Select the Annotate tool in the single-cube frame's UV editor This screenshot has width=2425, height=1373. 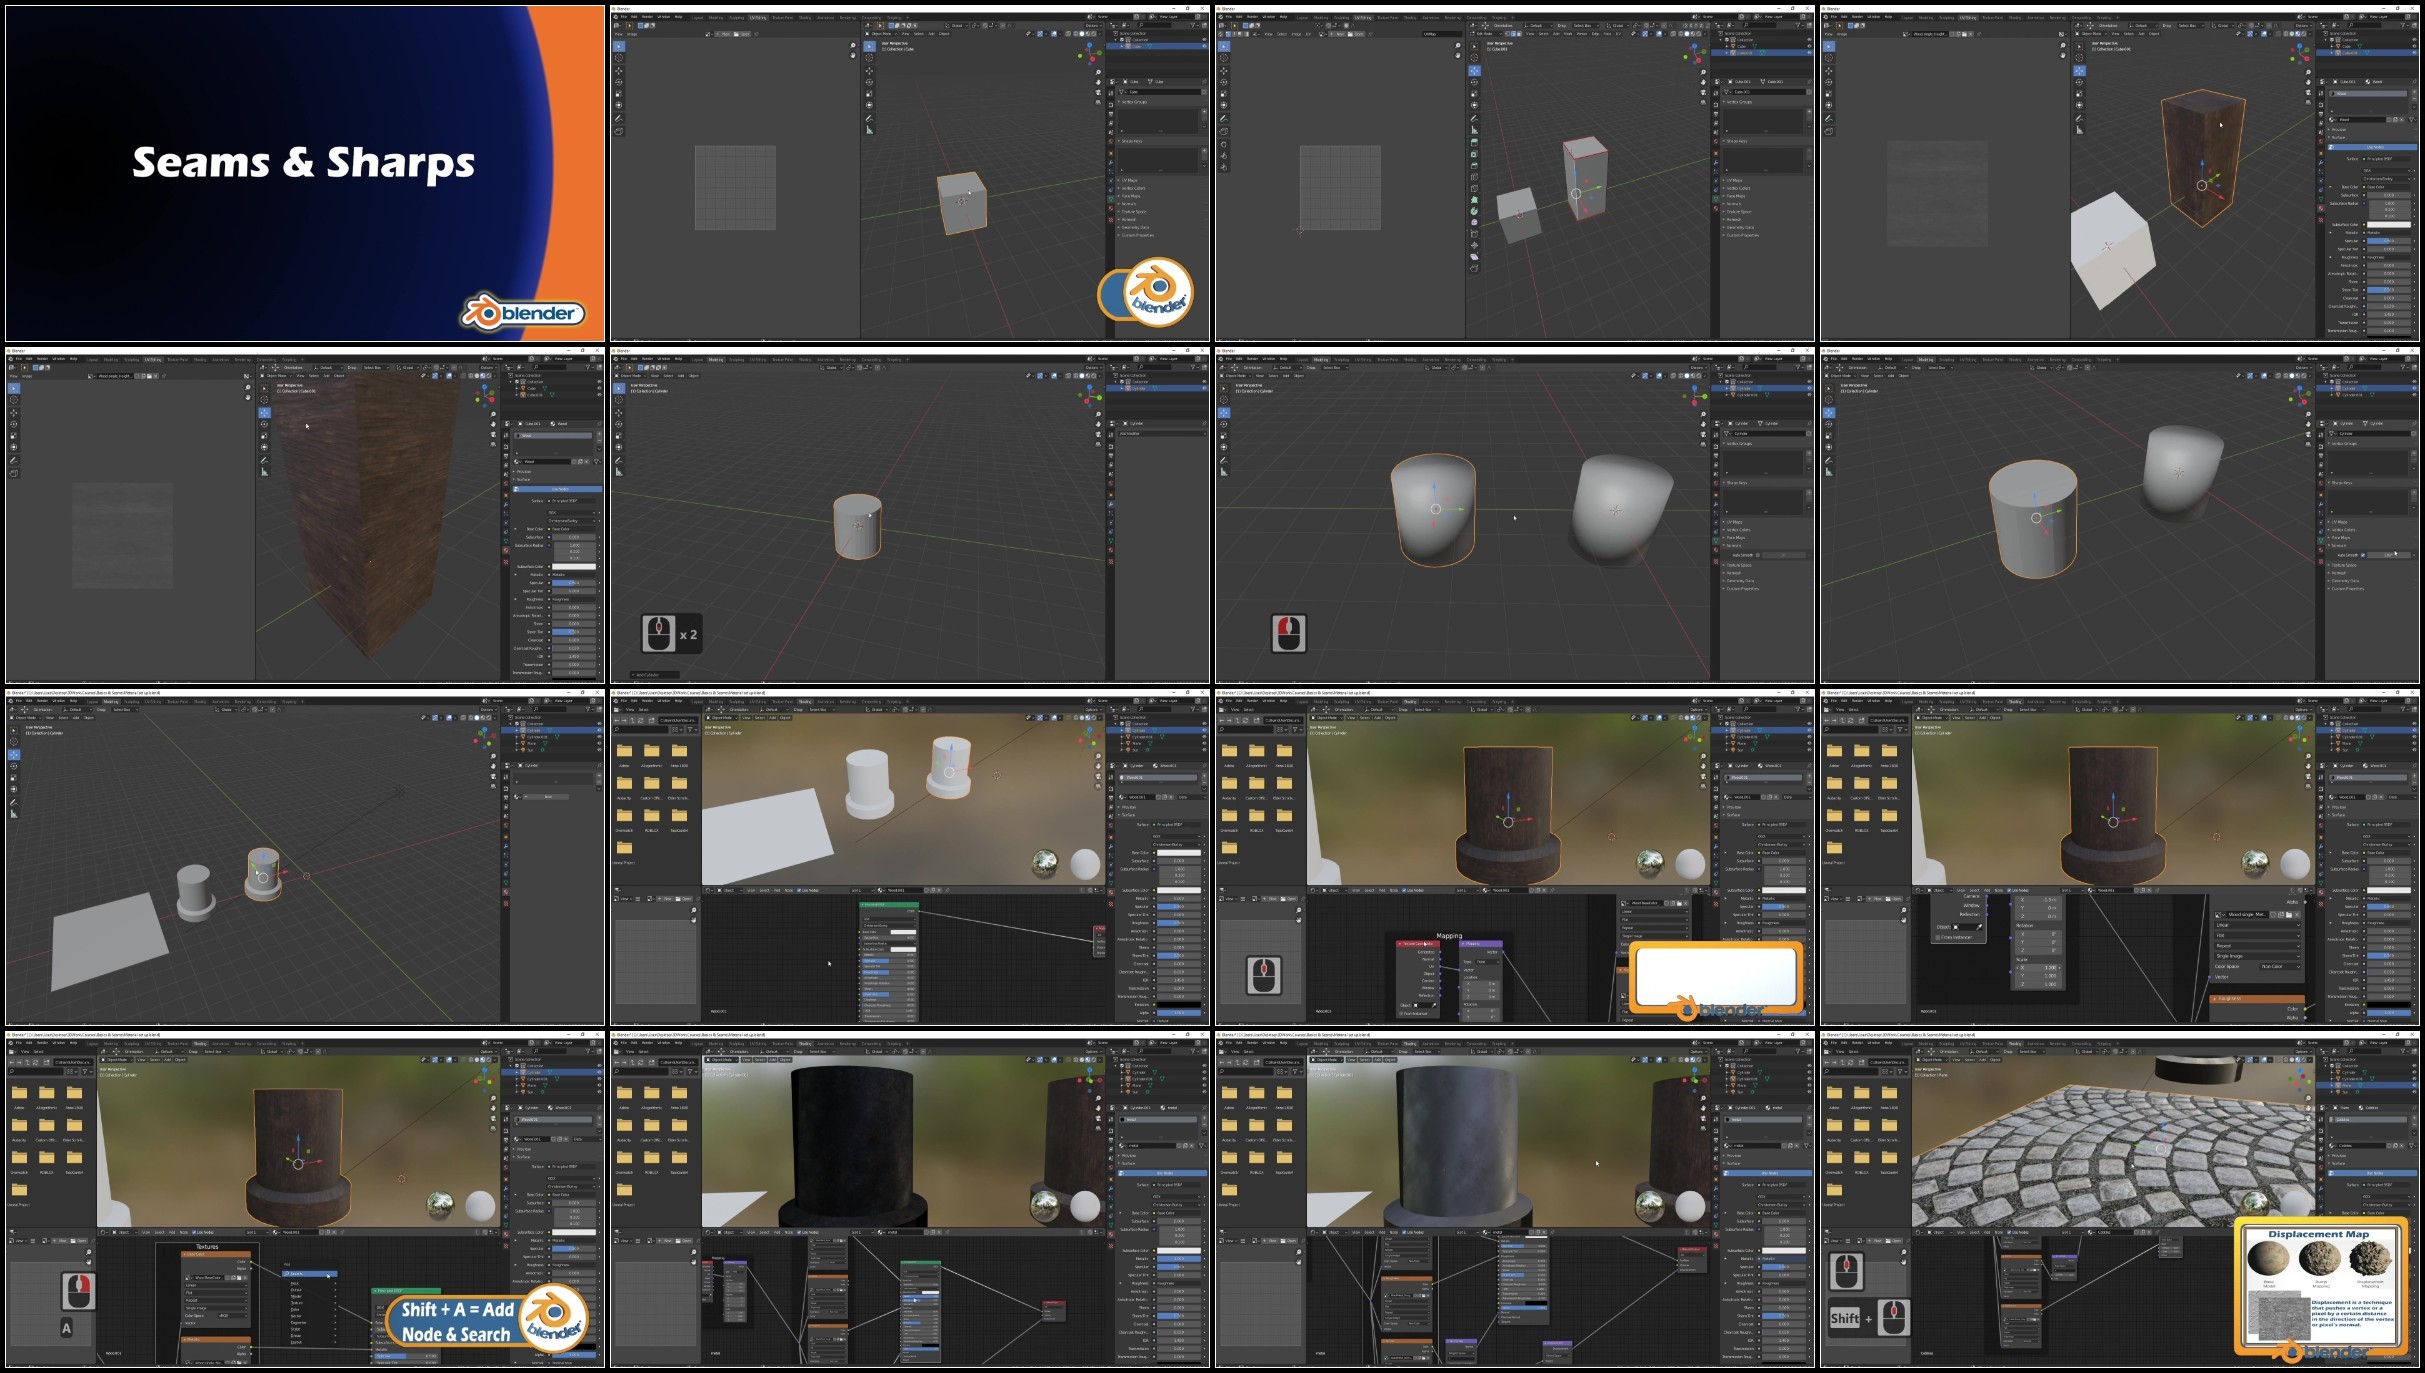click(618, 118)
